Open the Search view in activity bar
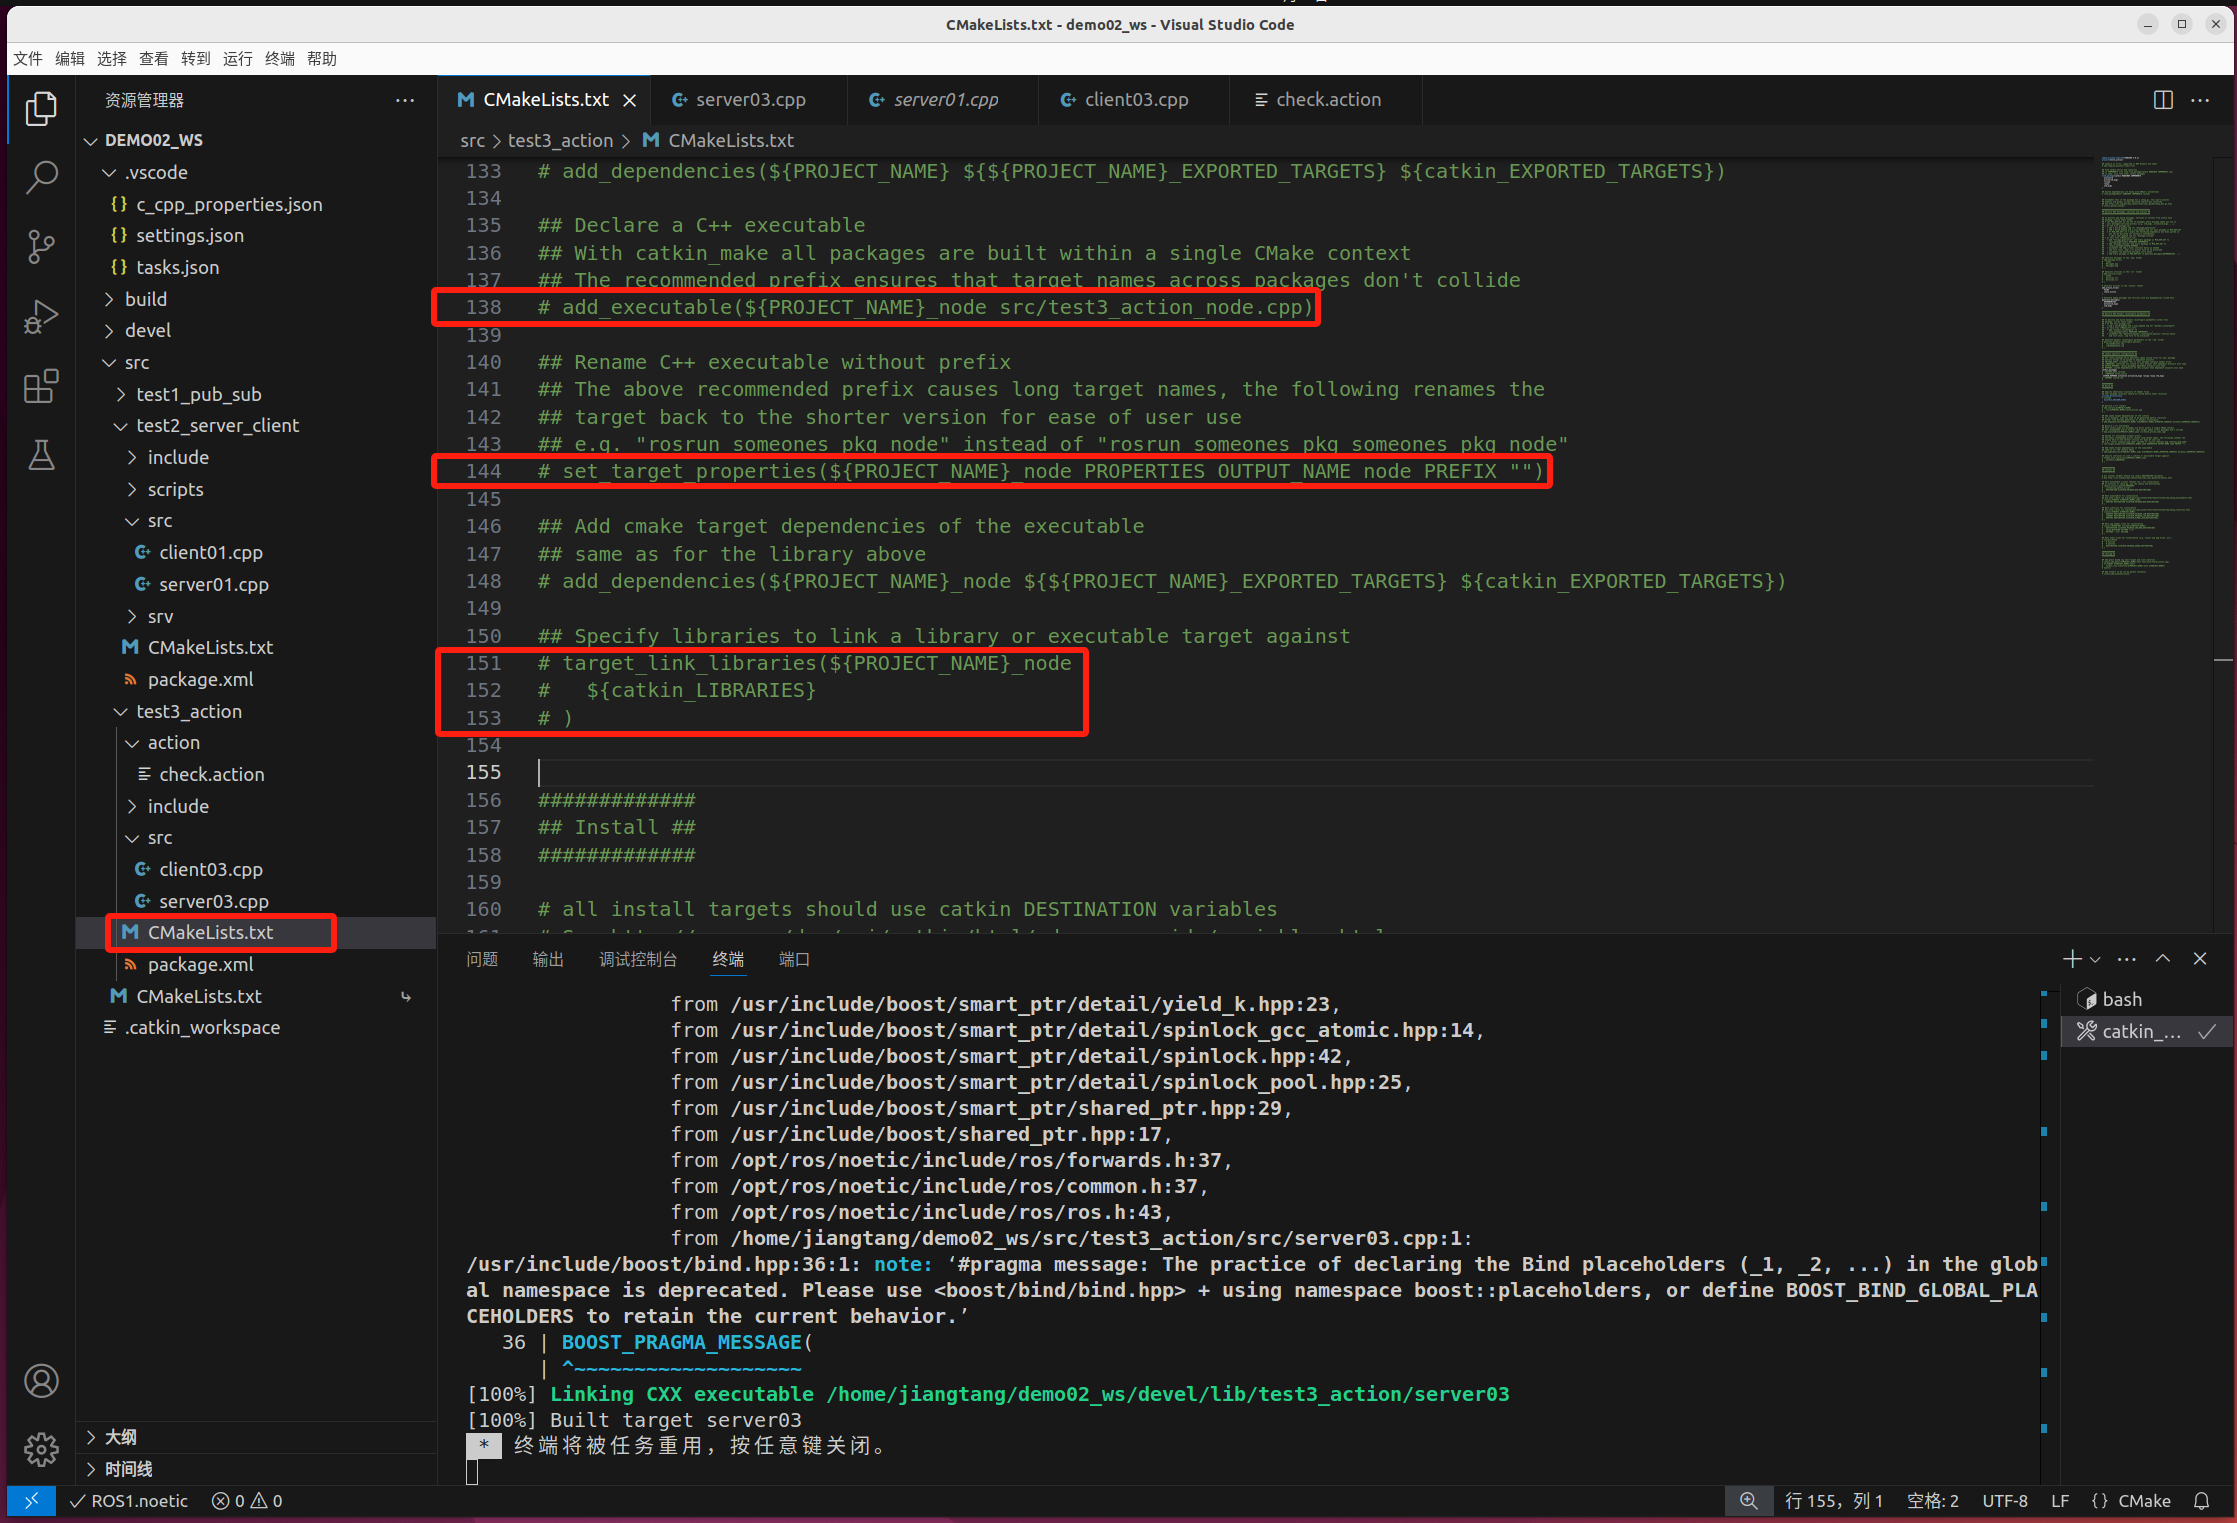Screen dimensions: 2237x1523 tap(41, 178)
